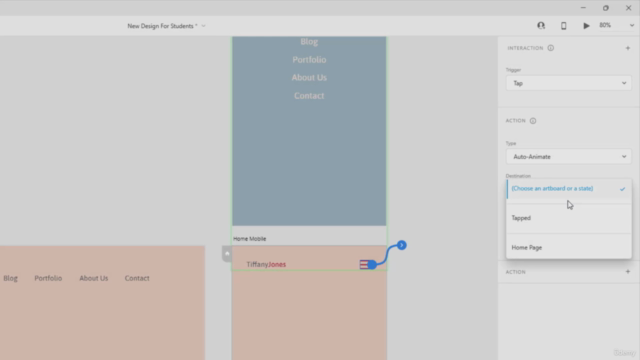Select "Choose an artboard or a state" option
The width and height of the screenshot is (640, 360).
tap(569, 189)
